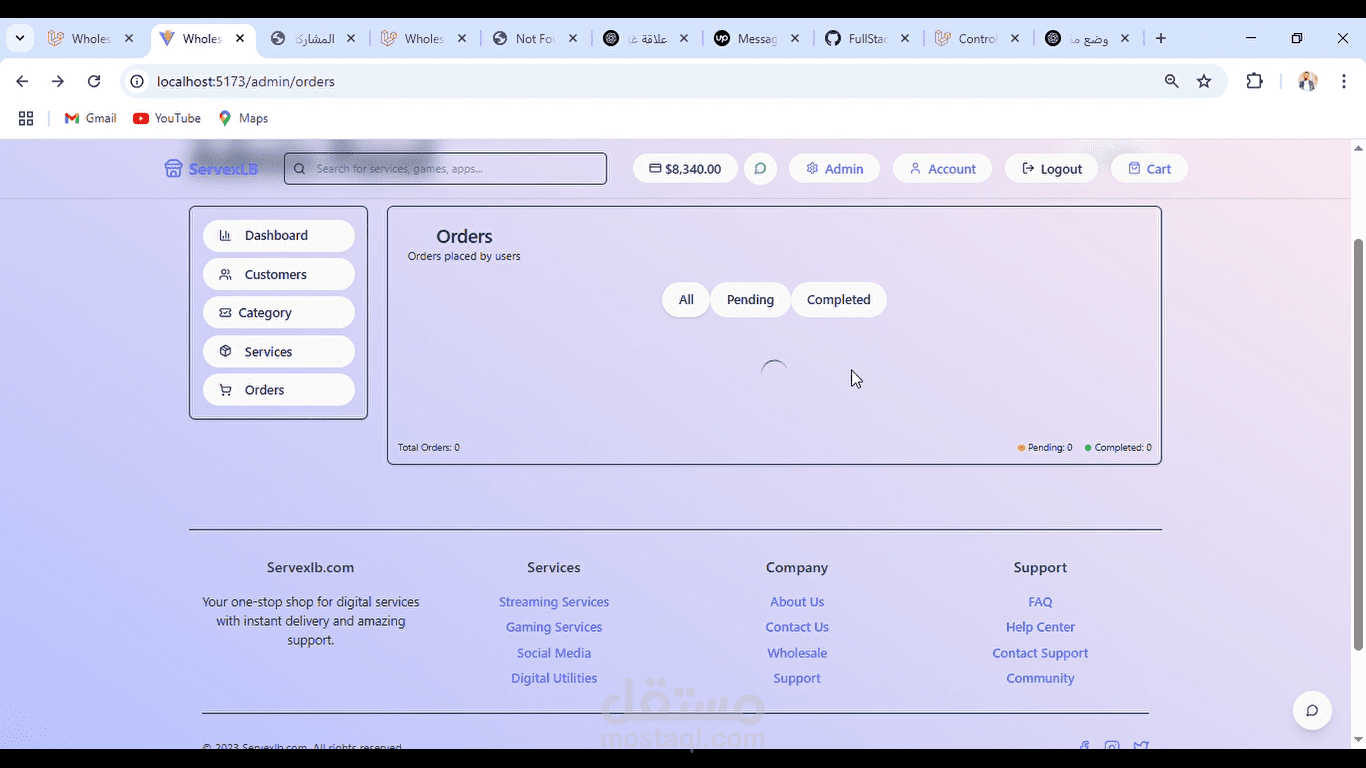Open Category in the admin sidebar
This screenshot has height=768, width=1366.
click(279, 313)
